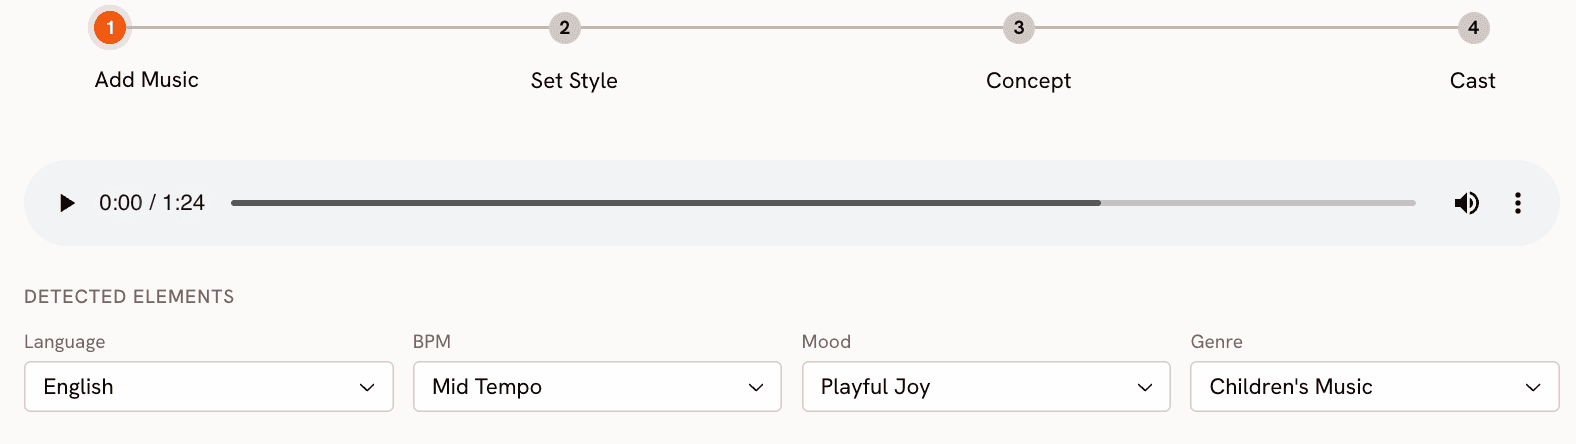Open the Mood dropdown showing Playful Joy
Screen dimensions: 1576x444
point(986,387)
